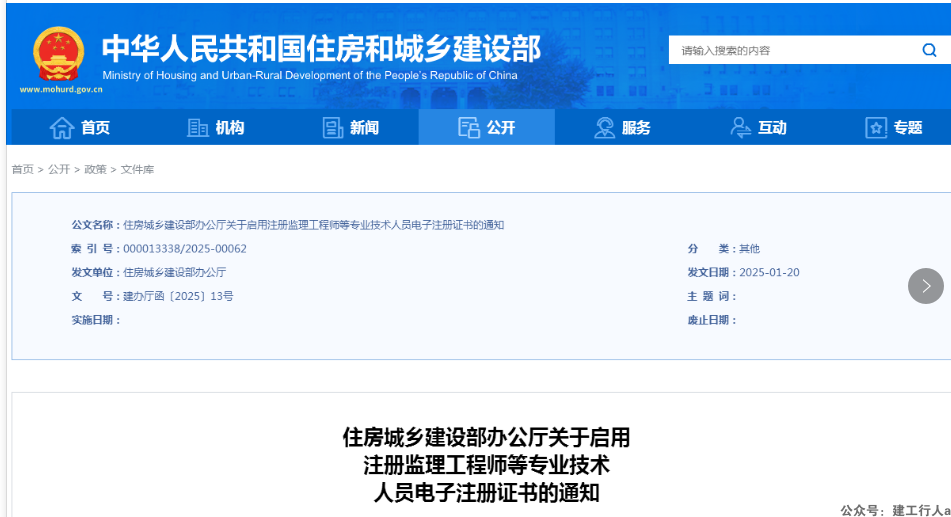Screen dimensions: 951x517
Task: Click 首页 in the breadcrumb
Action: point(22,169)
